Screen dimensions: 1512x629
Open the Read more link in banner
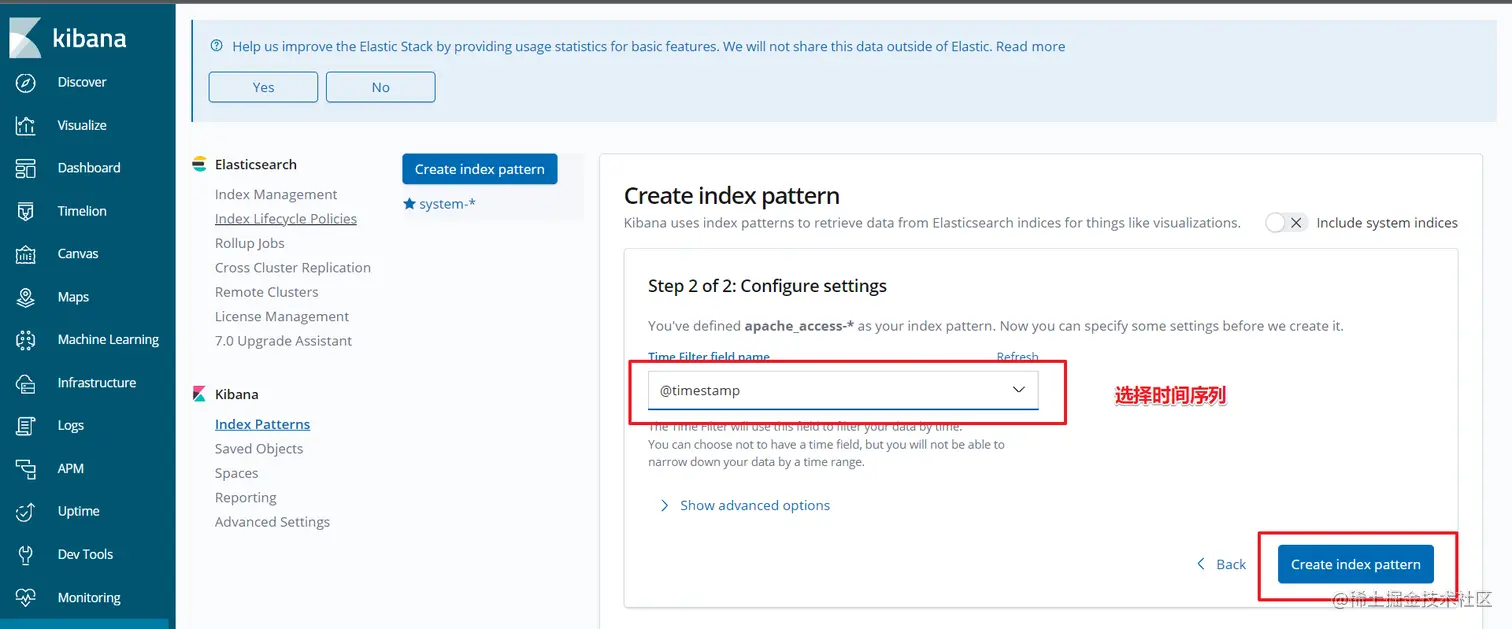pos(1030,46)
